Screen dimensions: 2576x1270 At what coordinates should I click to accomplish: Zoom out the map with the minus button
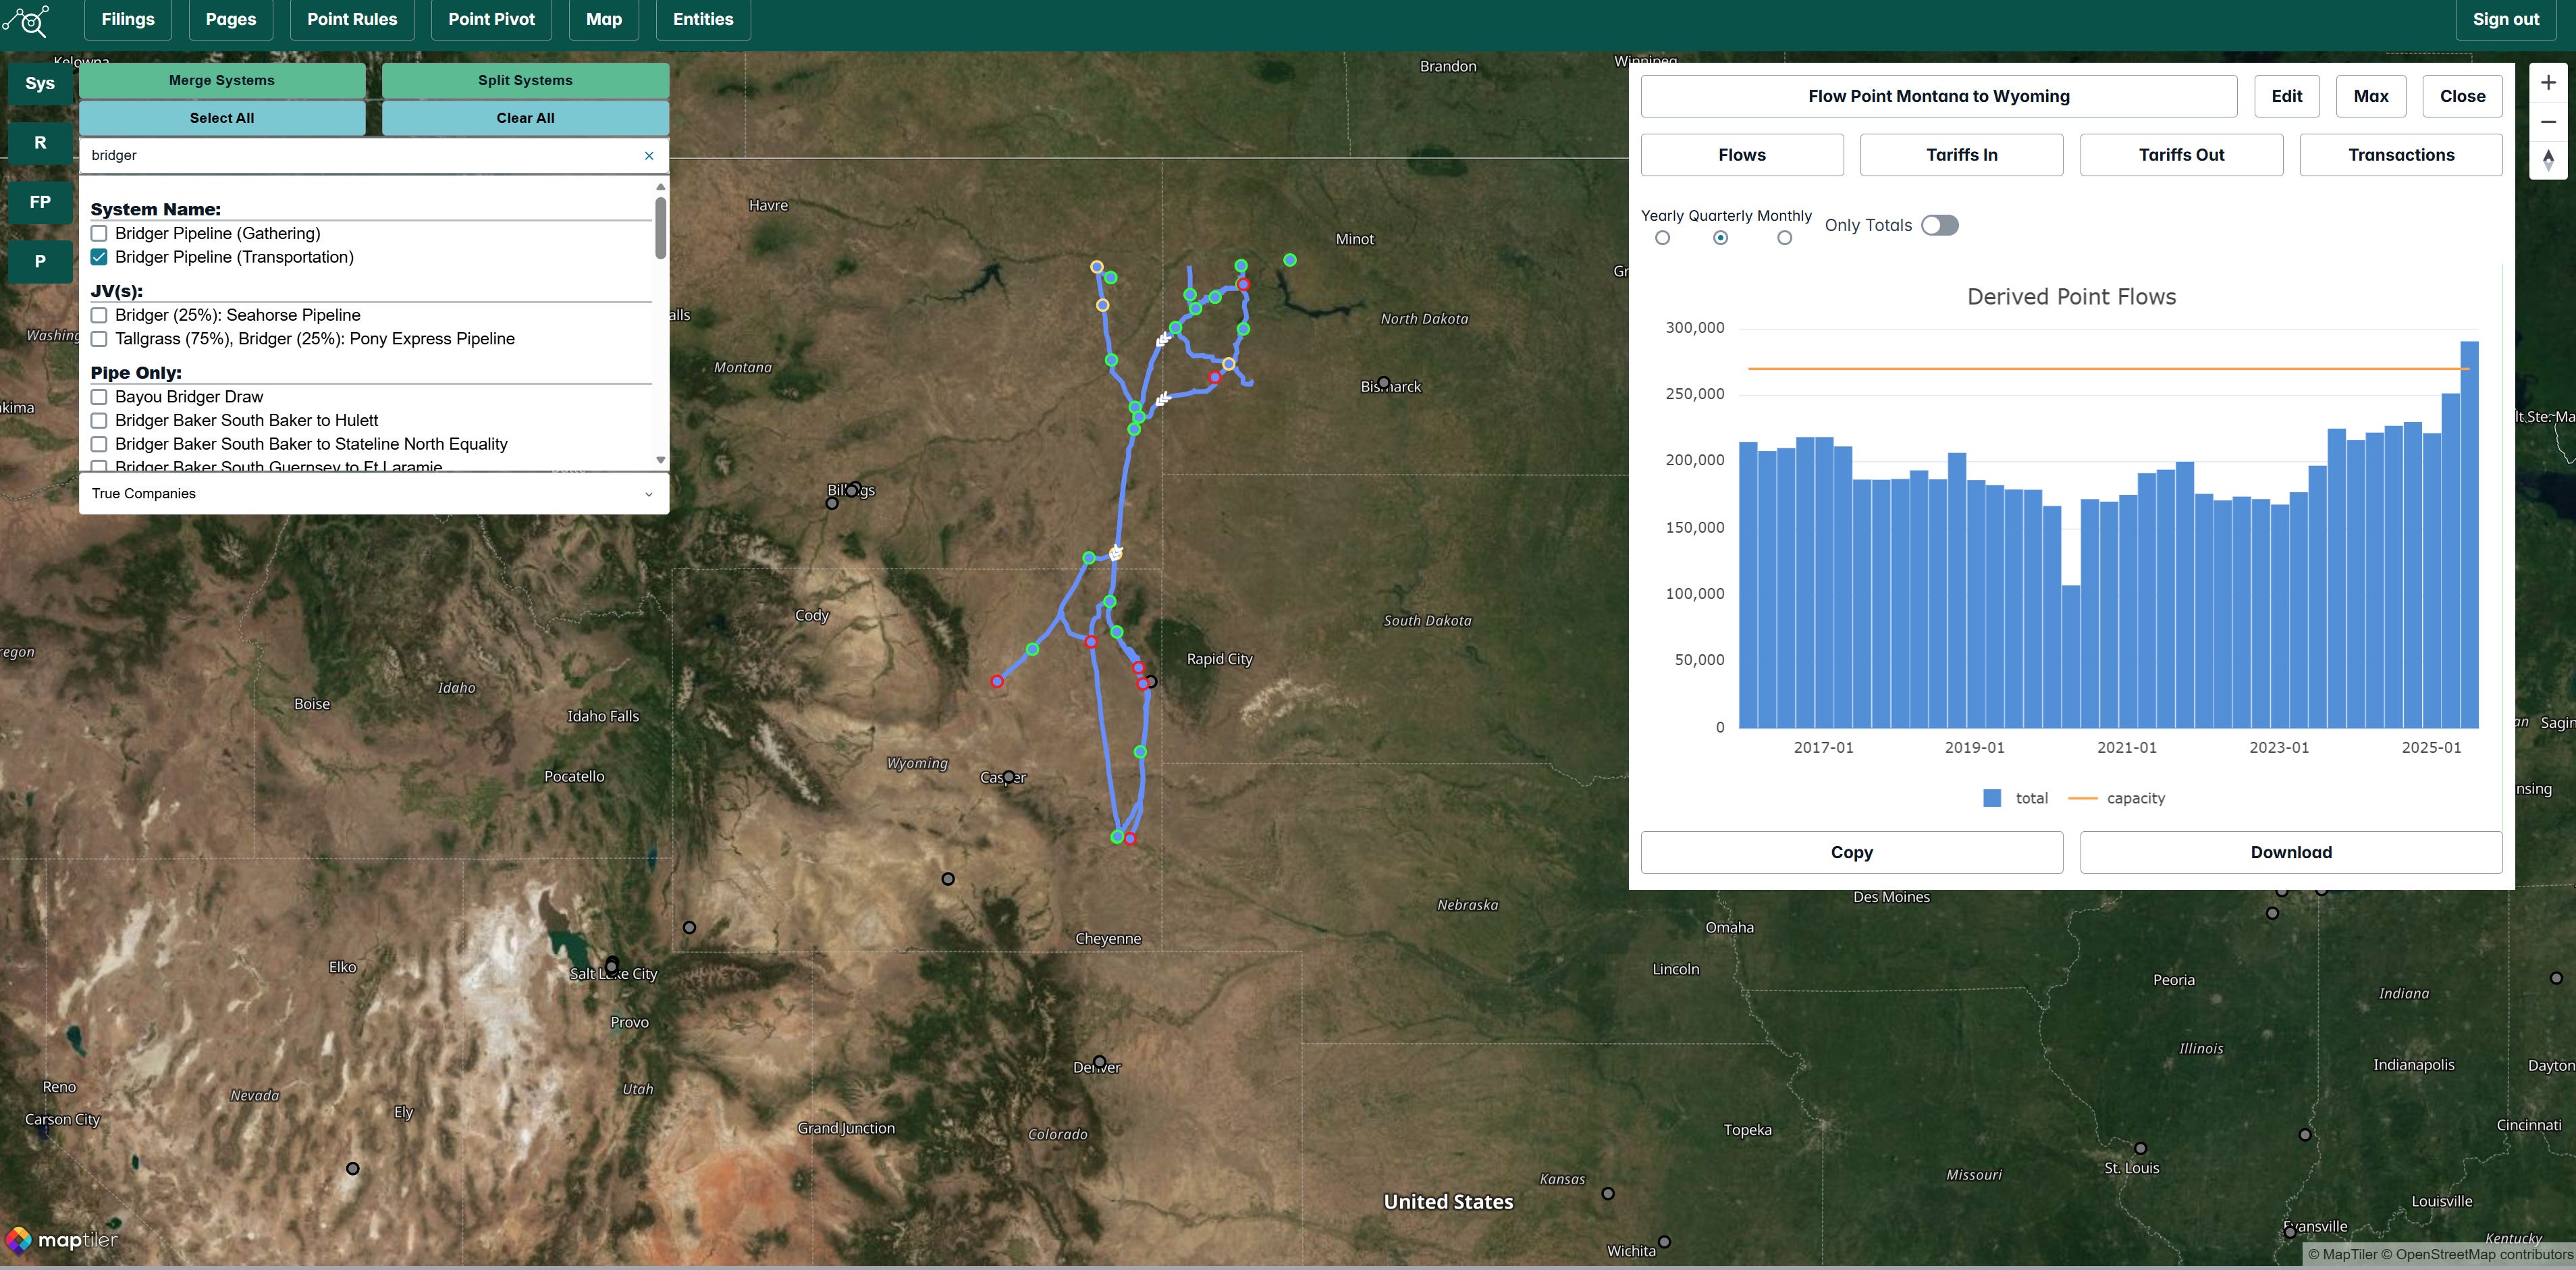click(x=2548, y=122)
